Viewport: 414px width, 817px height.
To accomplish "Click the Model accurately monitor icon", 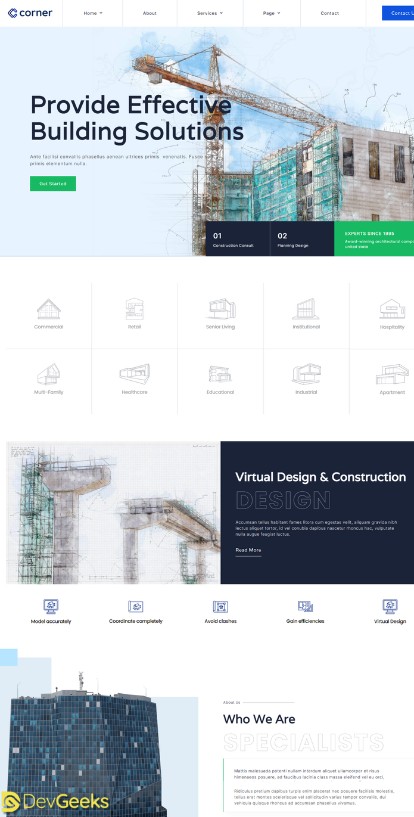I will pos(51,606).
